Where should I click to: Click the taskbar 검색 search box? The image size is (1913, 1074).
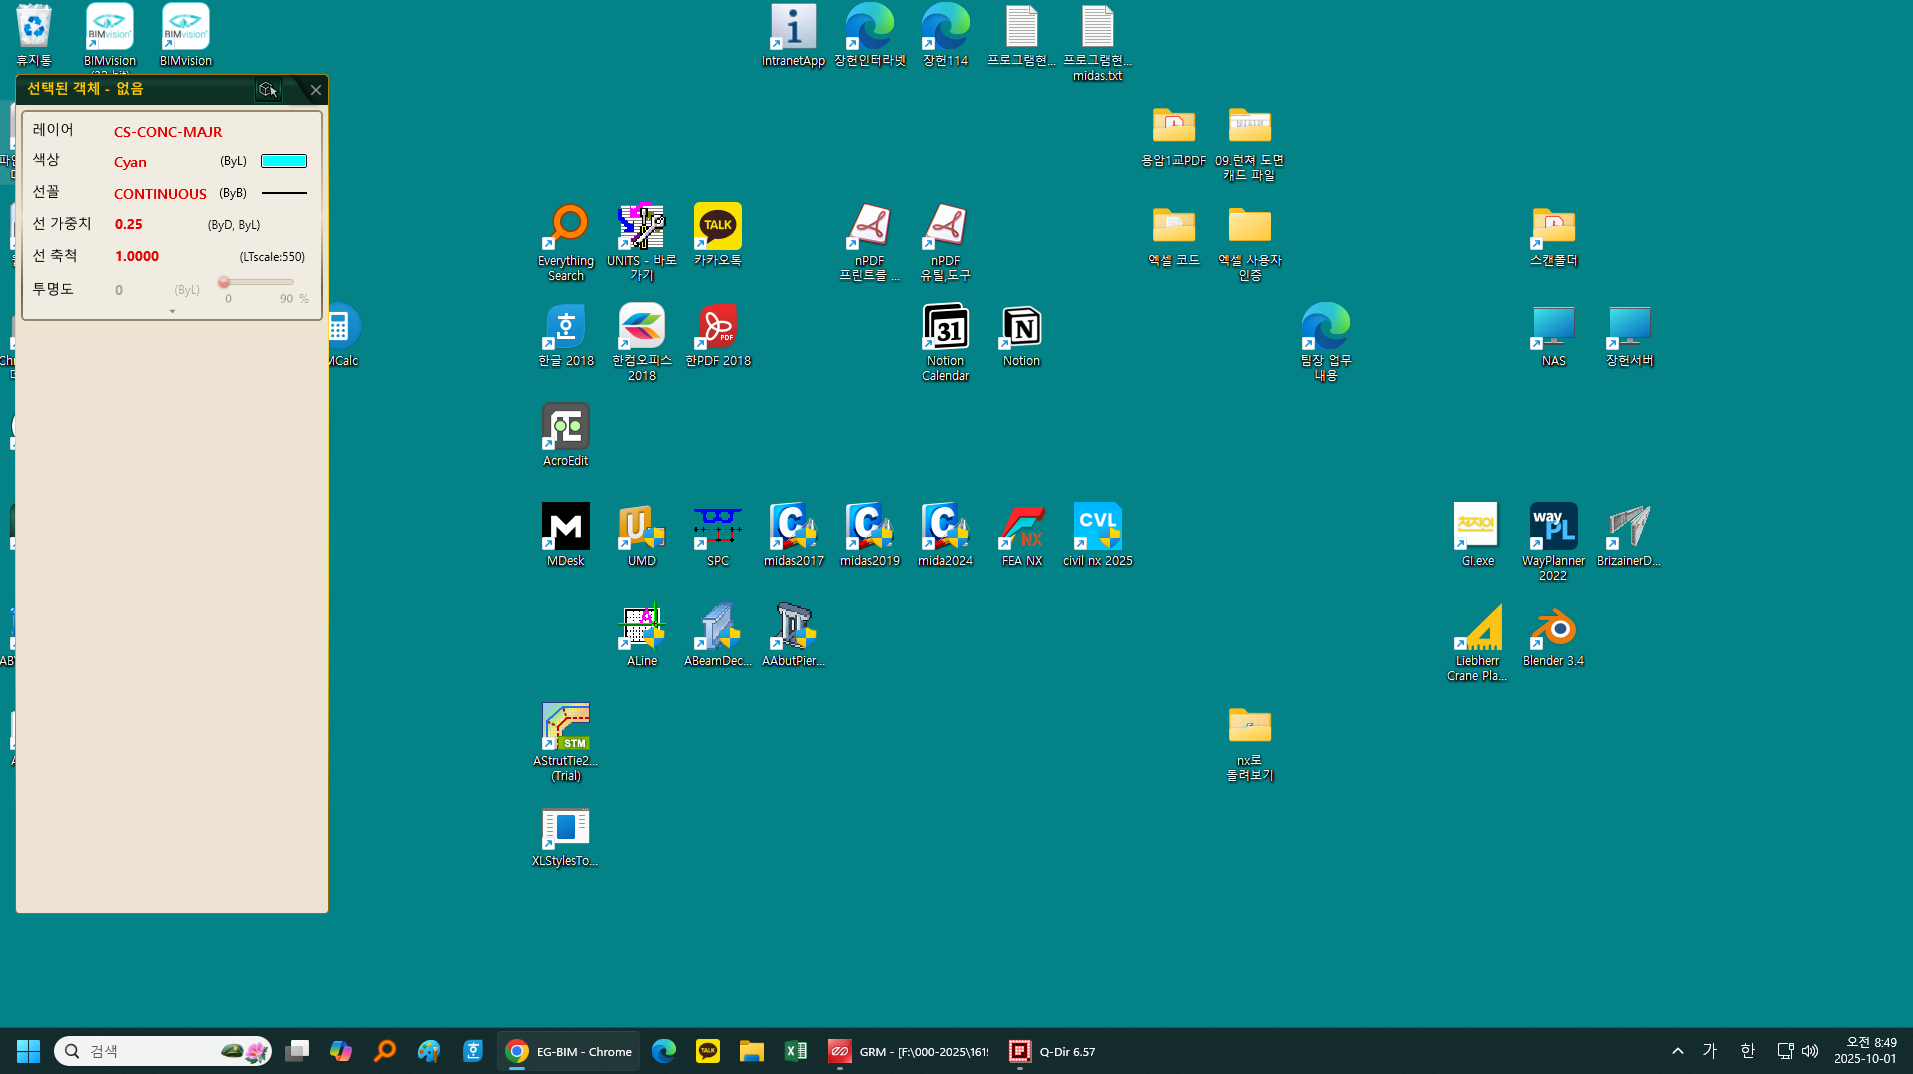(162, 1051)
